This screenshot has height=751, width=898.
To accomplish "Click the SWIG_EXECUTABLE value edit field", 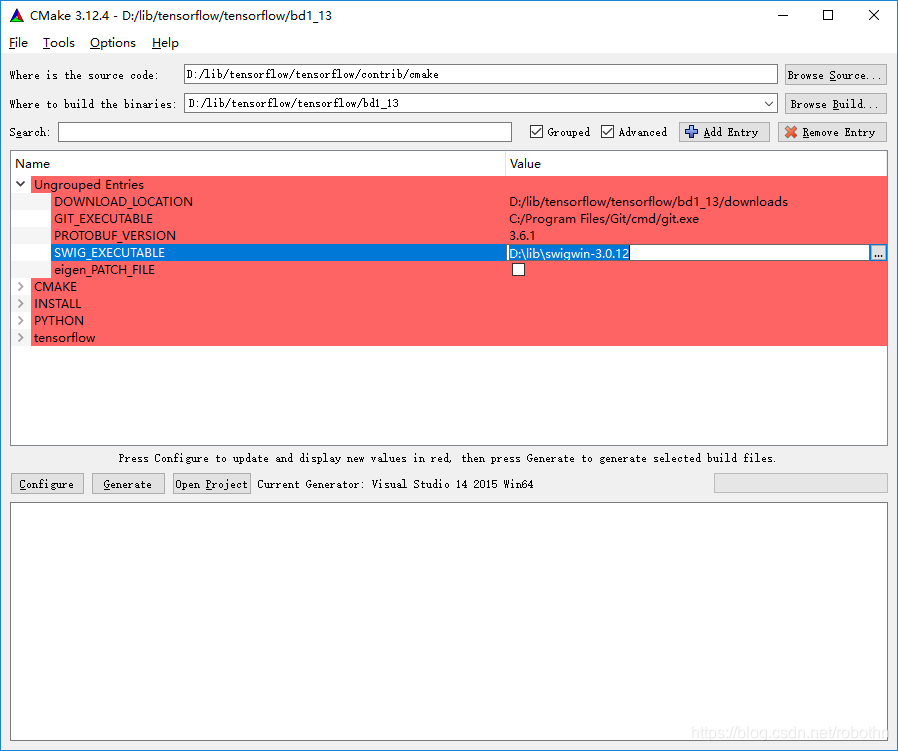I will point(688,253).
